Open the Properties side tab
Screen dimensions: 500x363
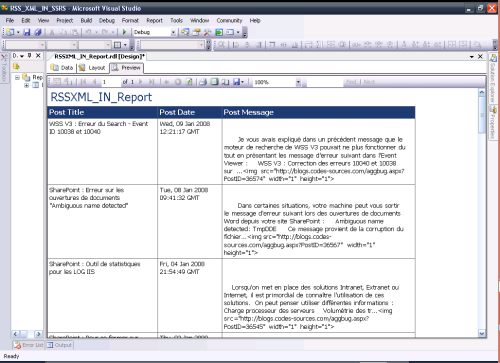coord(493,122)
